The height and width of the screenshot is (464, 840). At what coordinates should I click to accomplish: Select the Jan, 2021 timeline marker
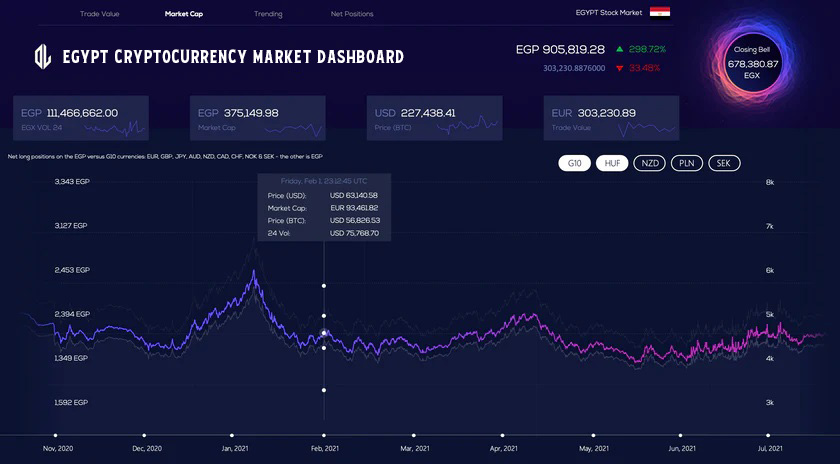[233, 435]
